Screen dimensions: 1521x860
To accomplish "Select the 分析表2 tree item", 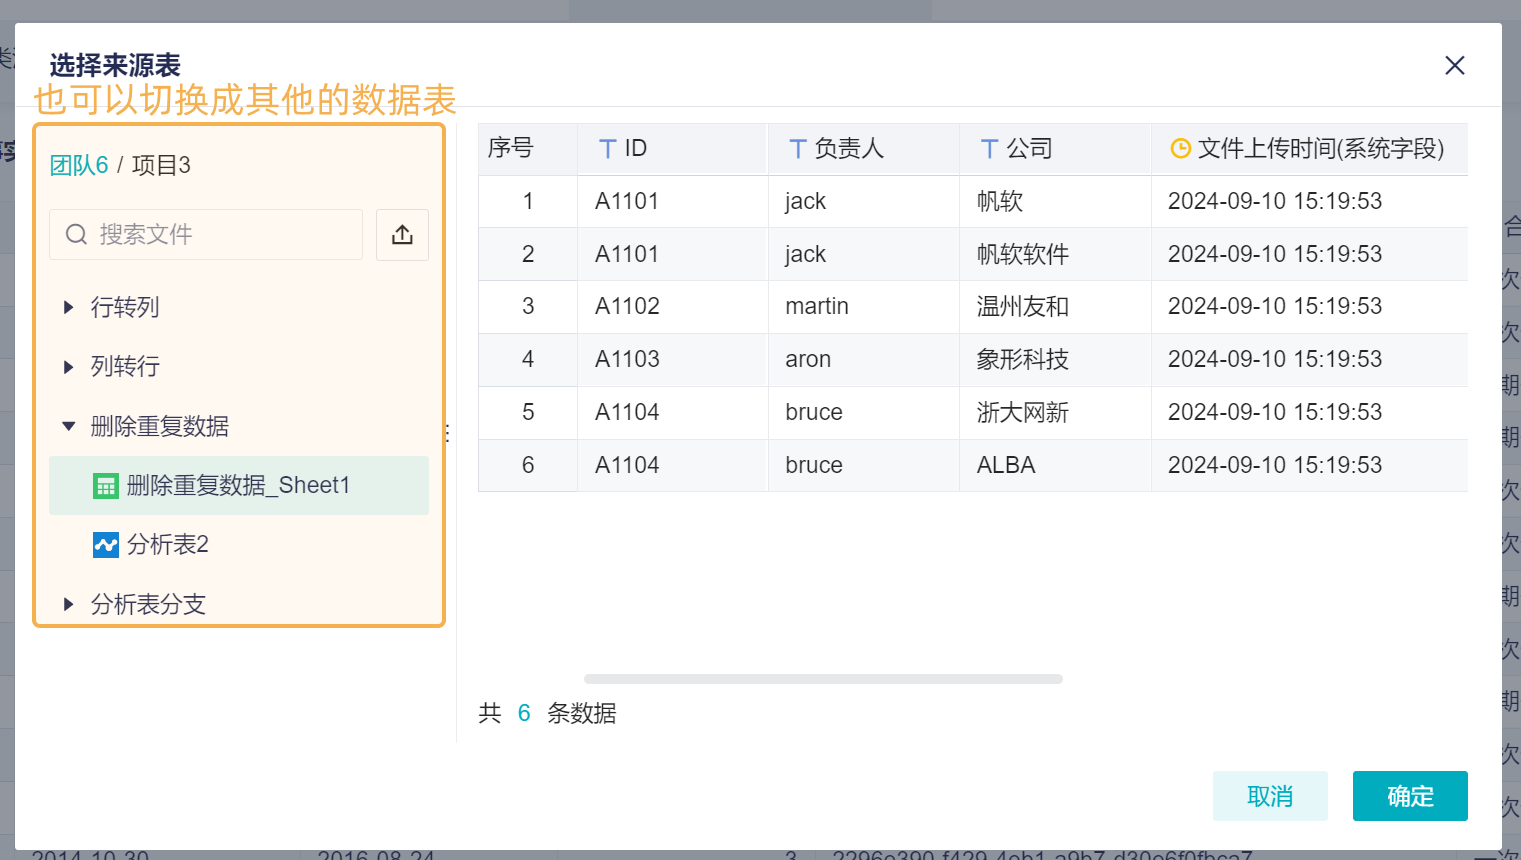I will point(168,545).
